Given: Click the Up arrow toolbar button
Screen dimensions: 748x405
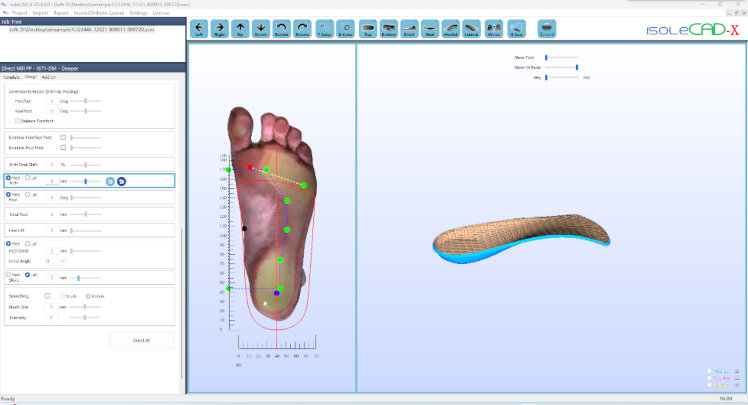Looking at the screenshot, I should coord(240,29).
